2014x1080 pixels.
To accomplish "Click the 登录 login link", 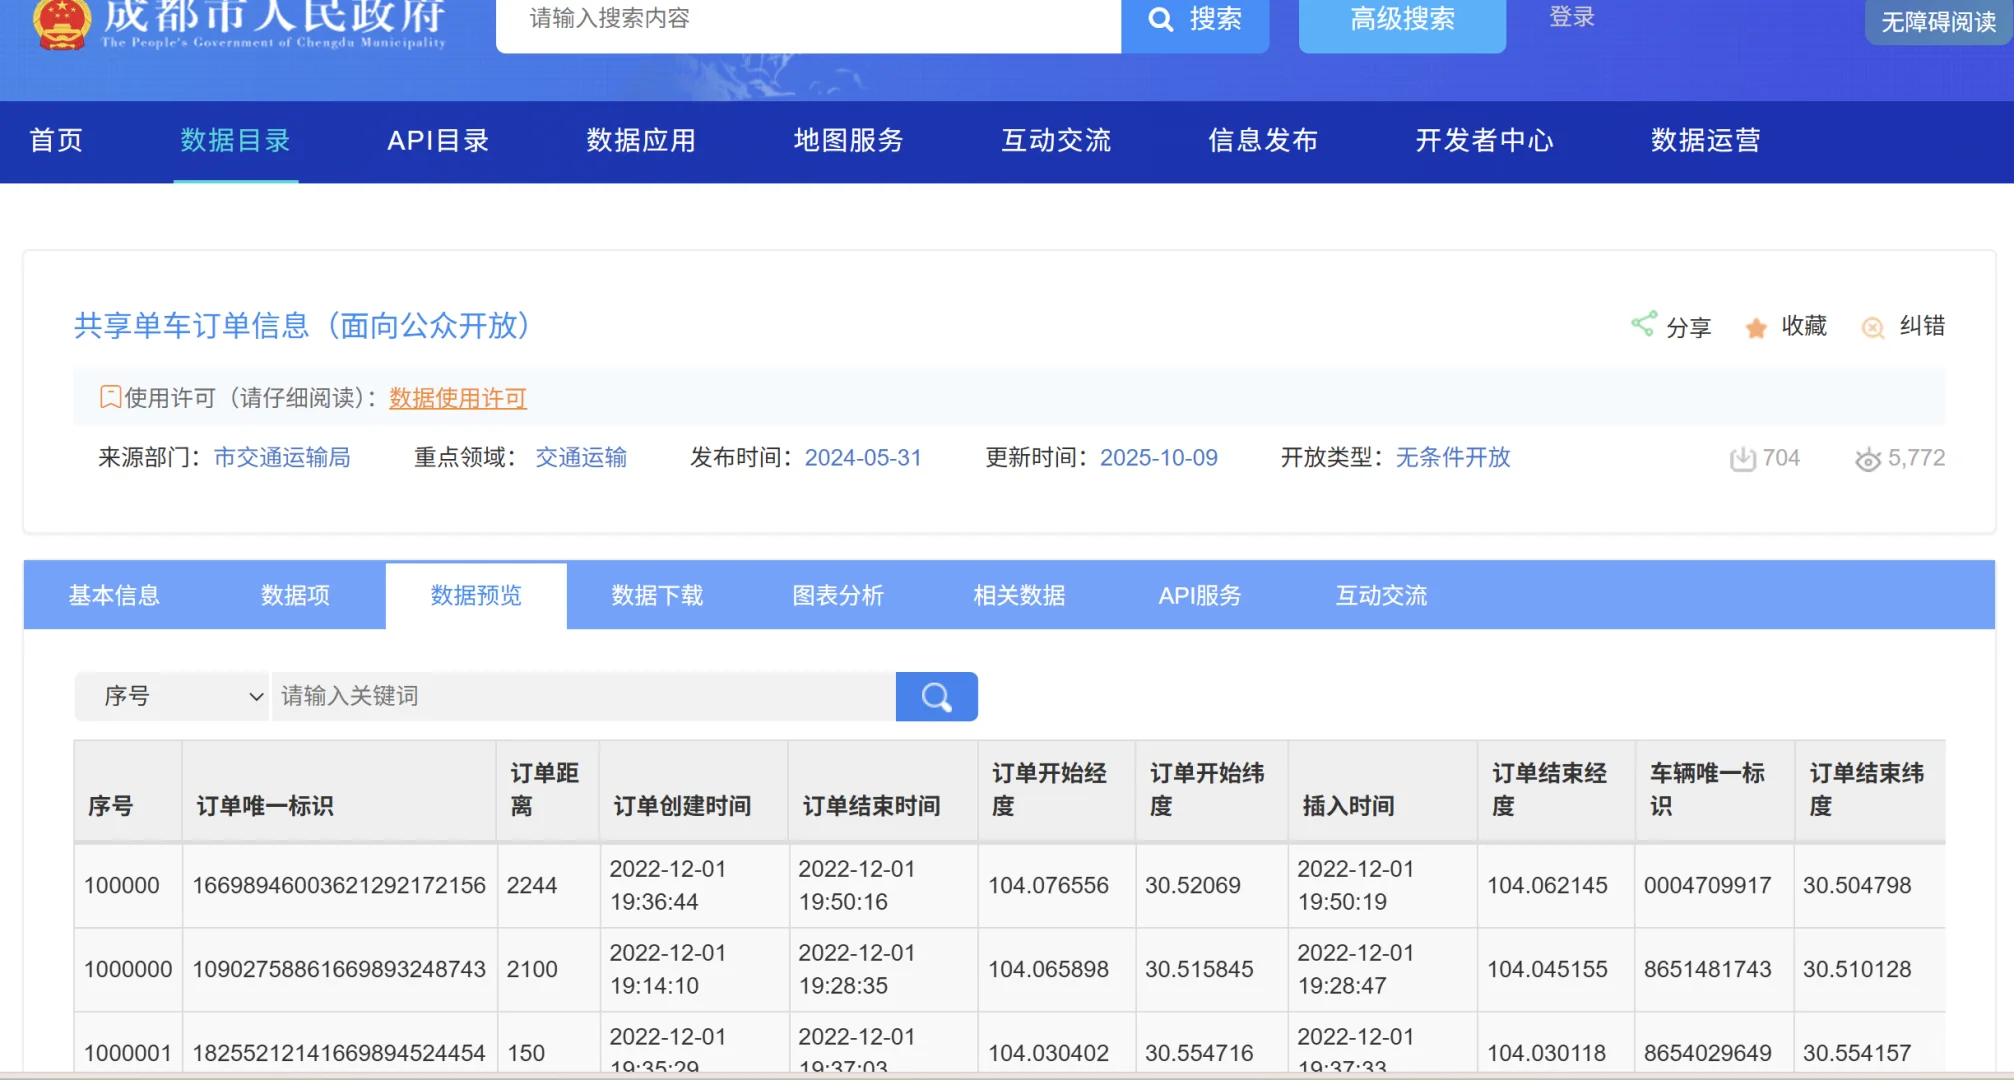I will point(1571,17).
